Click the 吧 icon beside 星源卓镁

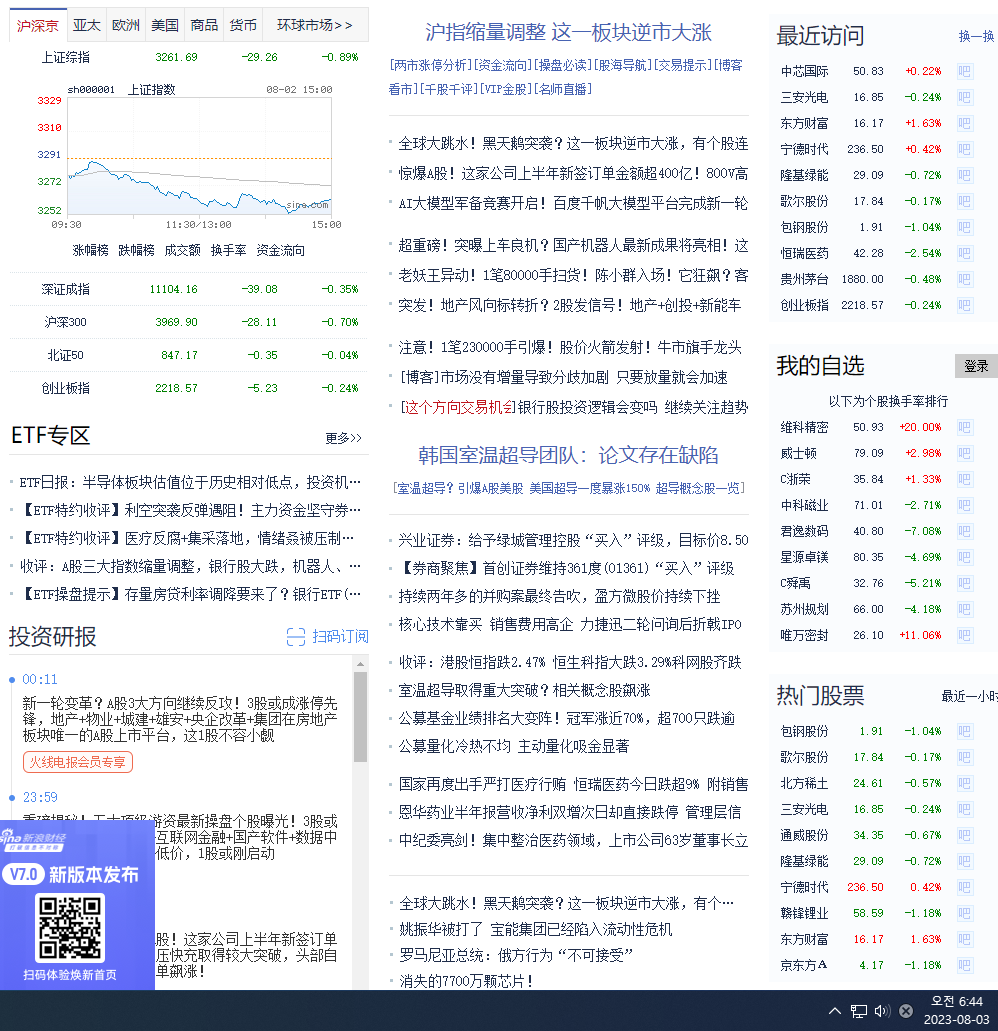[964, 558]
